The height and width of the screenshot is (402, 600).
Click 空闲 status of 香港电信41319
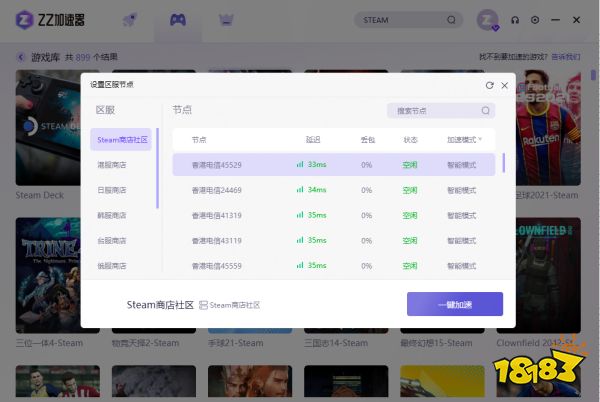click(x=410, y=215)
